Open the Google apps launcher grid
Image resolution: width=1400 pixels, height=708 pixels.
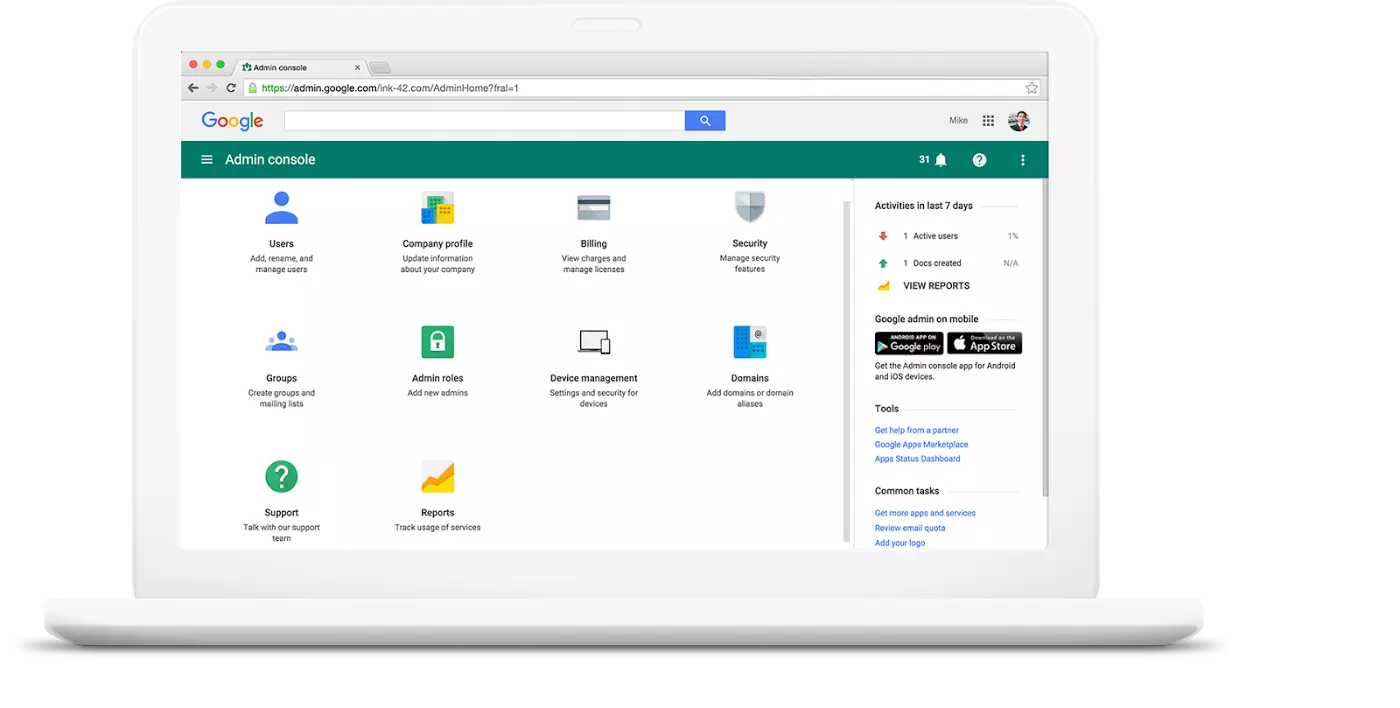[988, 120]
